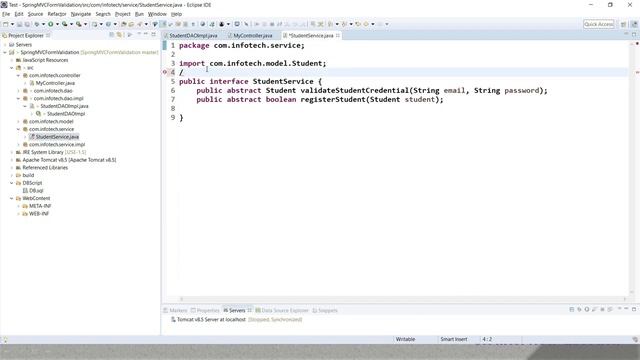Maximize the bottom Servers panel

634,309
